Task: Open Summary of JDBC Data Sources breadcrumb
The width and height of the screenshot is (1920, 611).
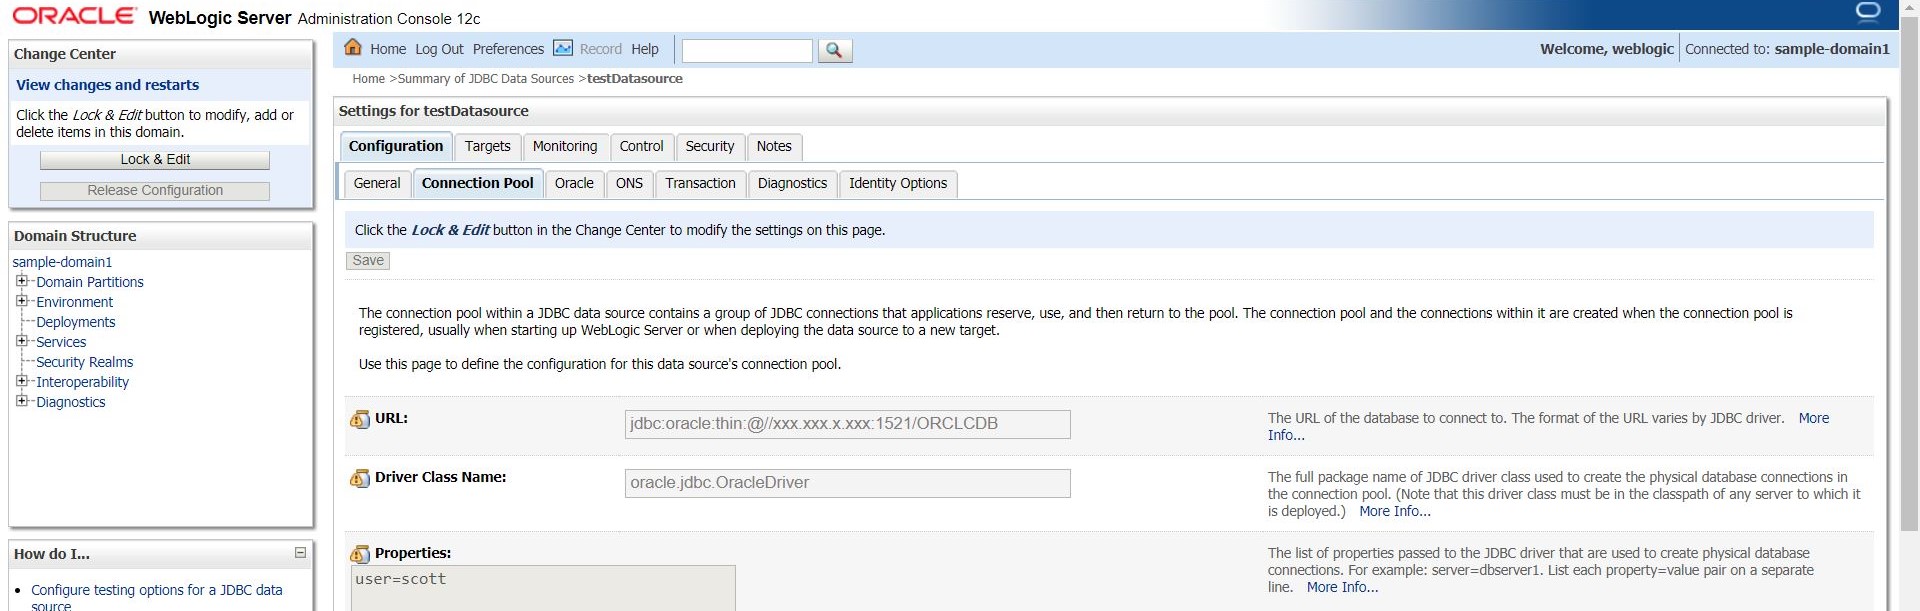Action: pyautogui.click(x=486, y=79)
